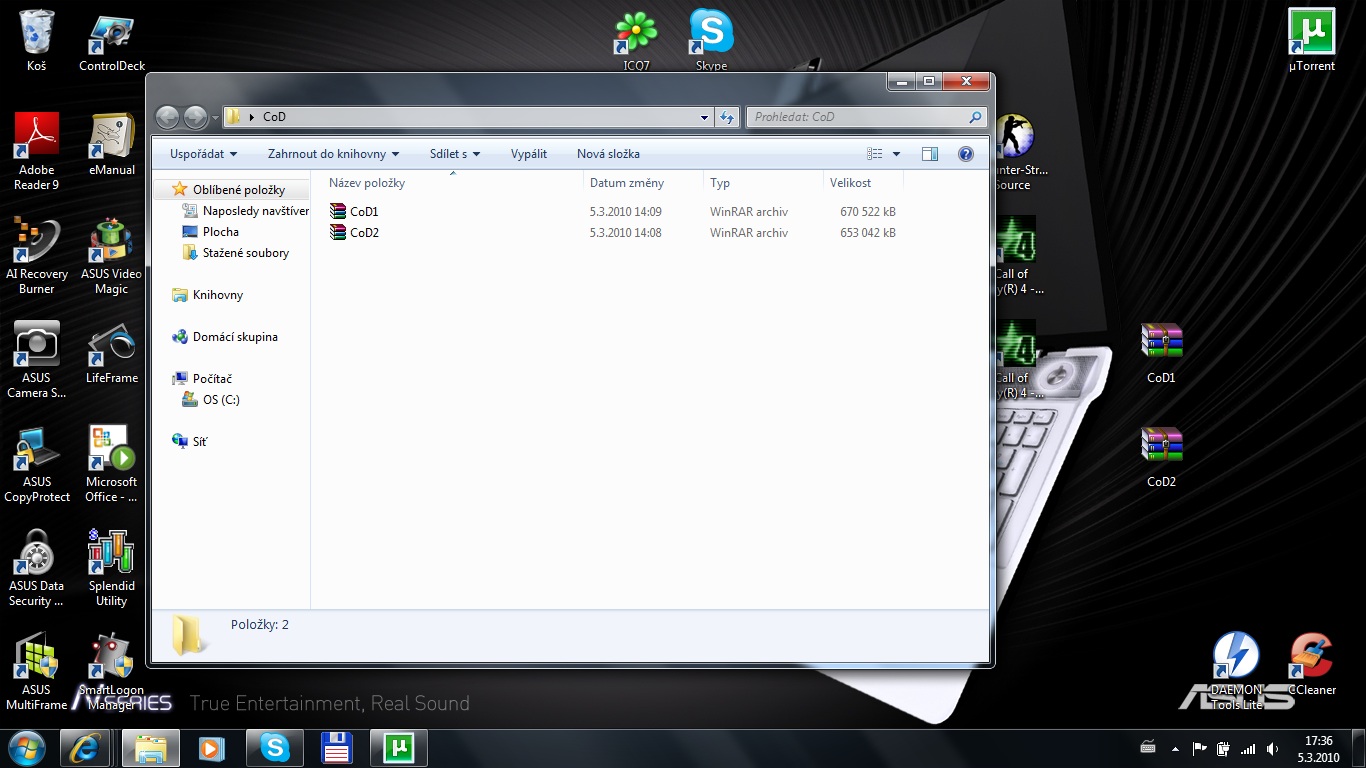The height and width of the screenshot is (768, 1366).
Task: Click the Prohledat: CoD search field
Action: click(x=858, y=117)
